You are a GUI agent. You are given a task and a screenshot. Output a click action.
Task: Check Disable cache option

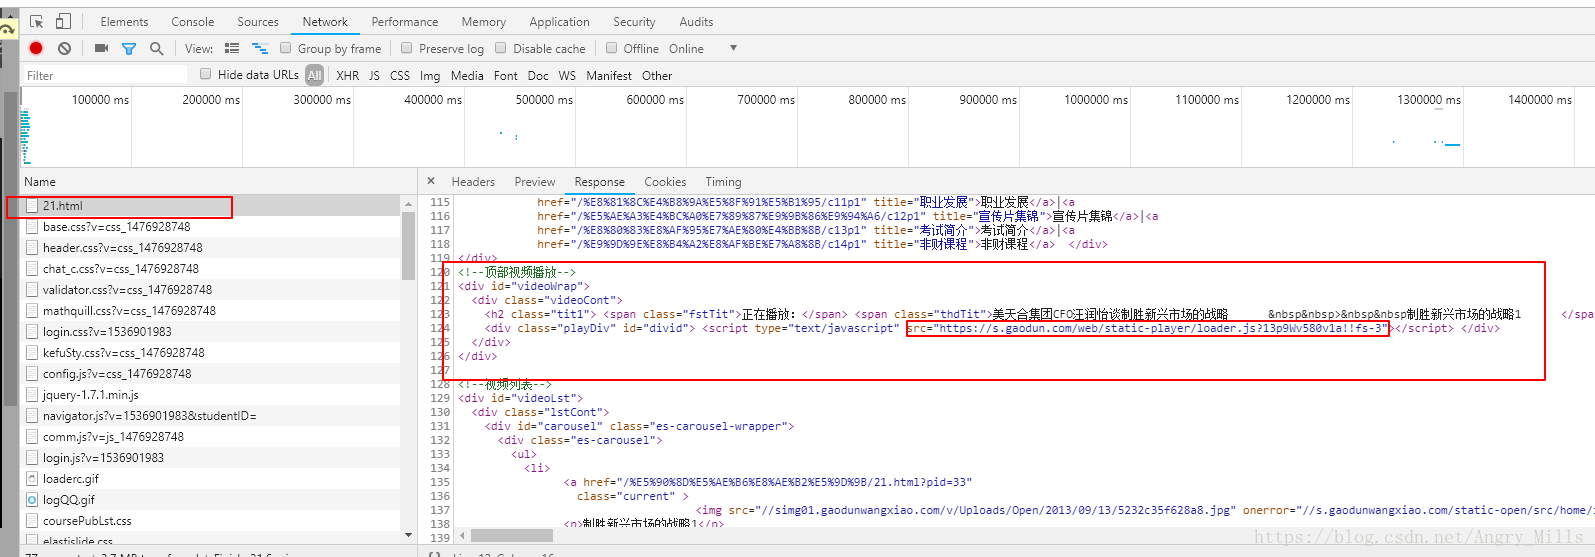500,48
